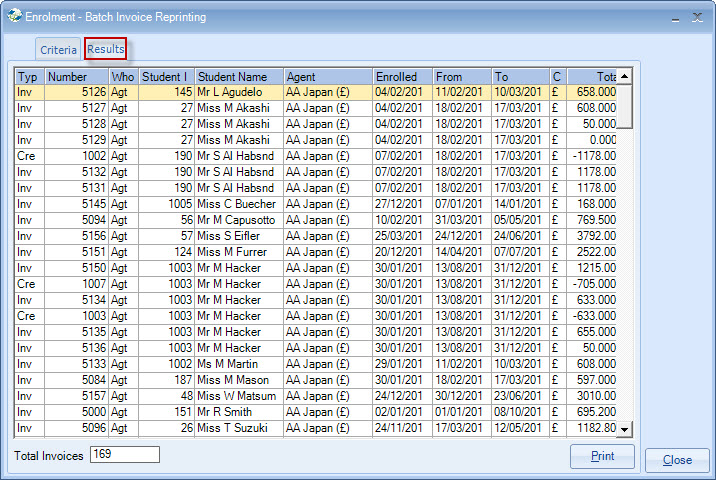
Task: Click the Enrolment window title icon
Action: [12, 17]
